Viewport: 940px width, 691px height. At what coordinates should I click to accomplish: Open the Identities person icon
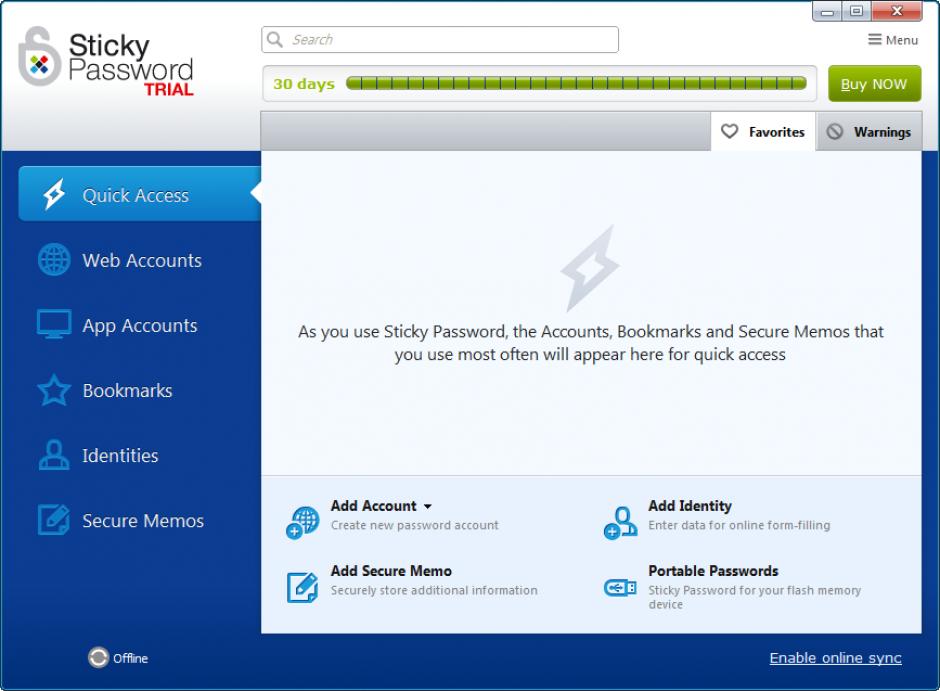point(54,456)
